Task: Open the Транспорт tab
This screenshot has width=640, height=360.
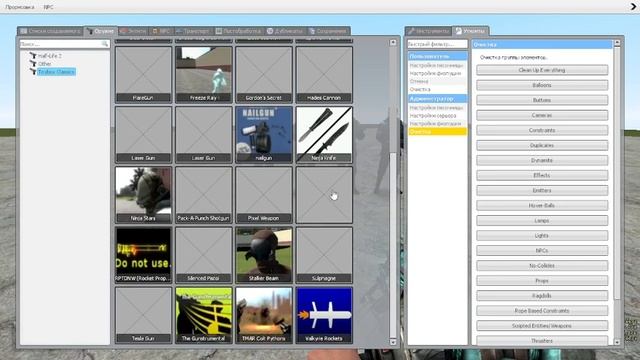Action: click(193, 31)
